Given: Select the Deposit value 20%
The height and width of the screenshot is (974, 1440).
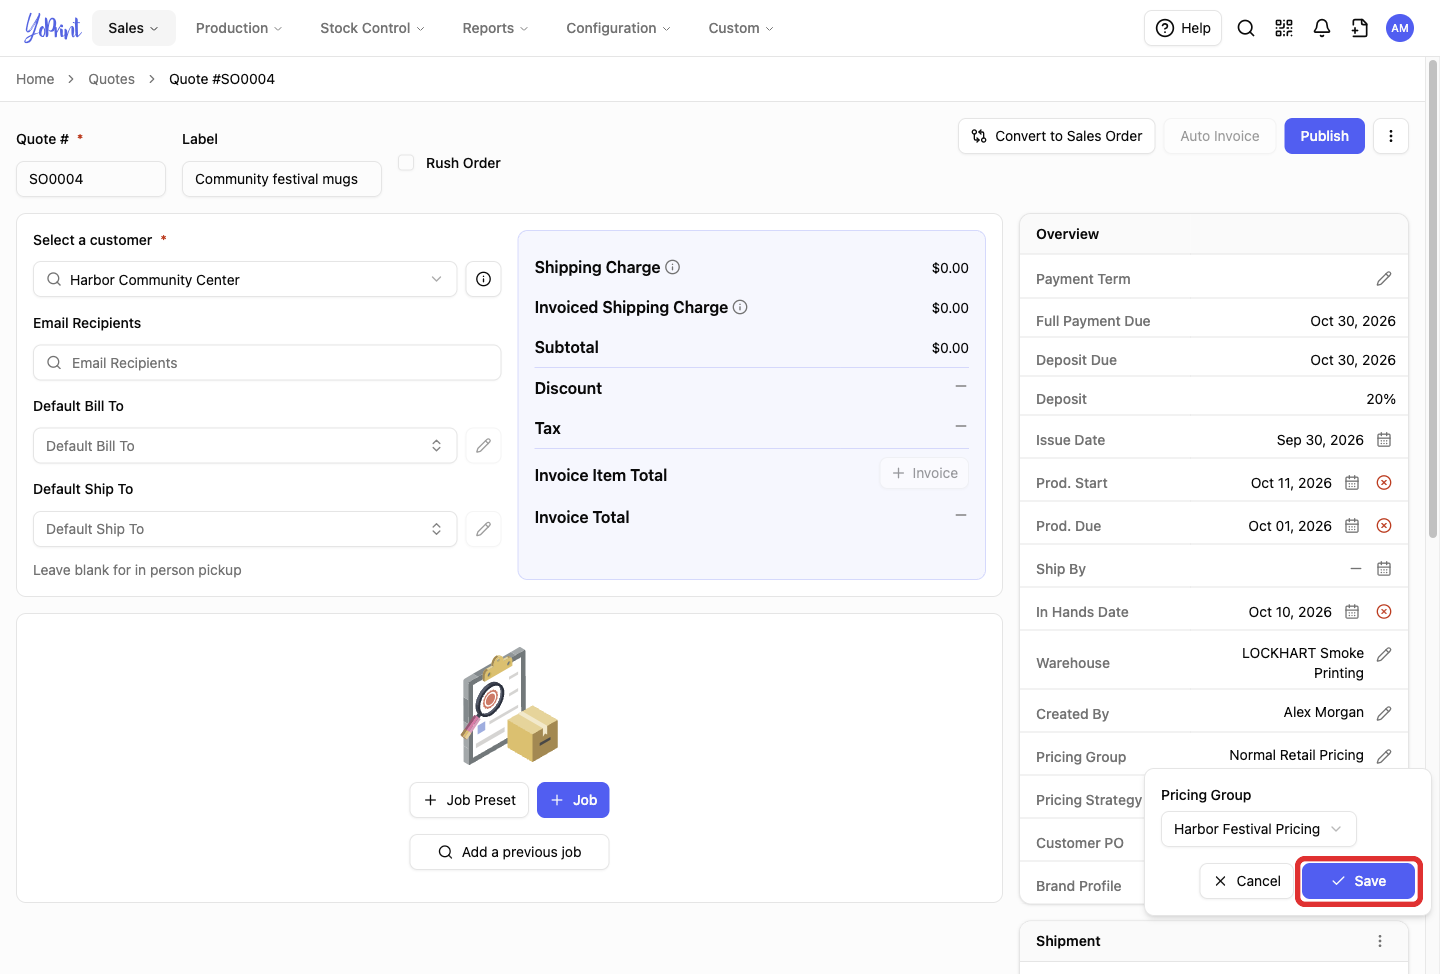Looking at the screenshot, I should (x=1381, y=399).
